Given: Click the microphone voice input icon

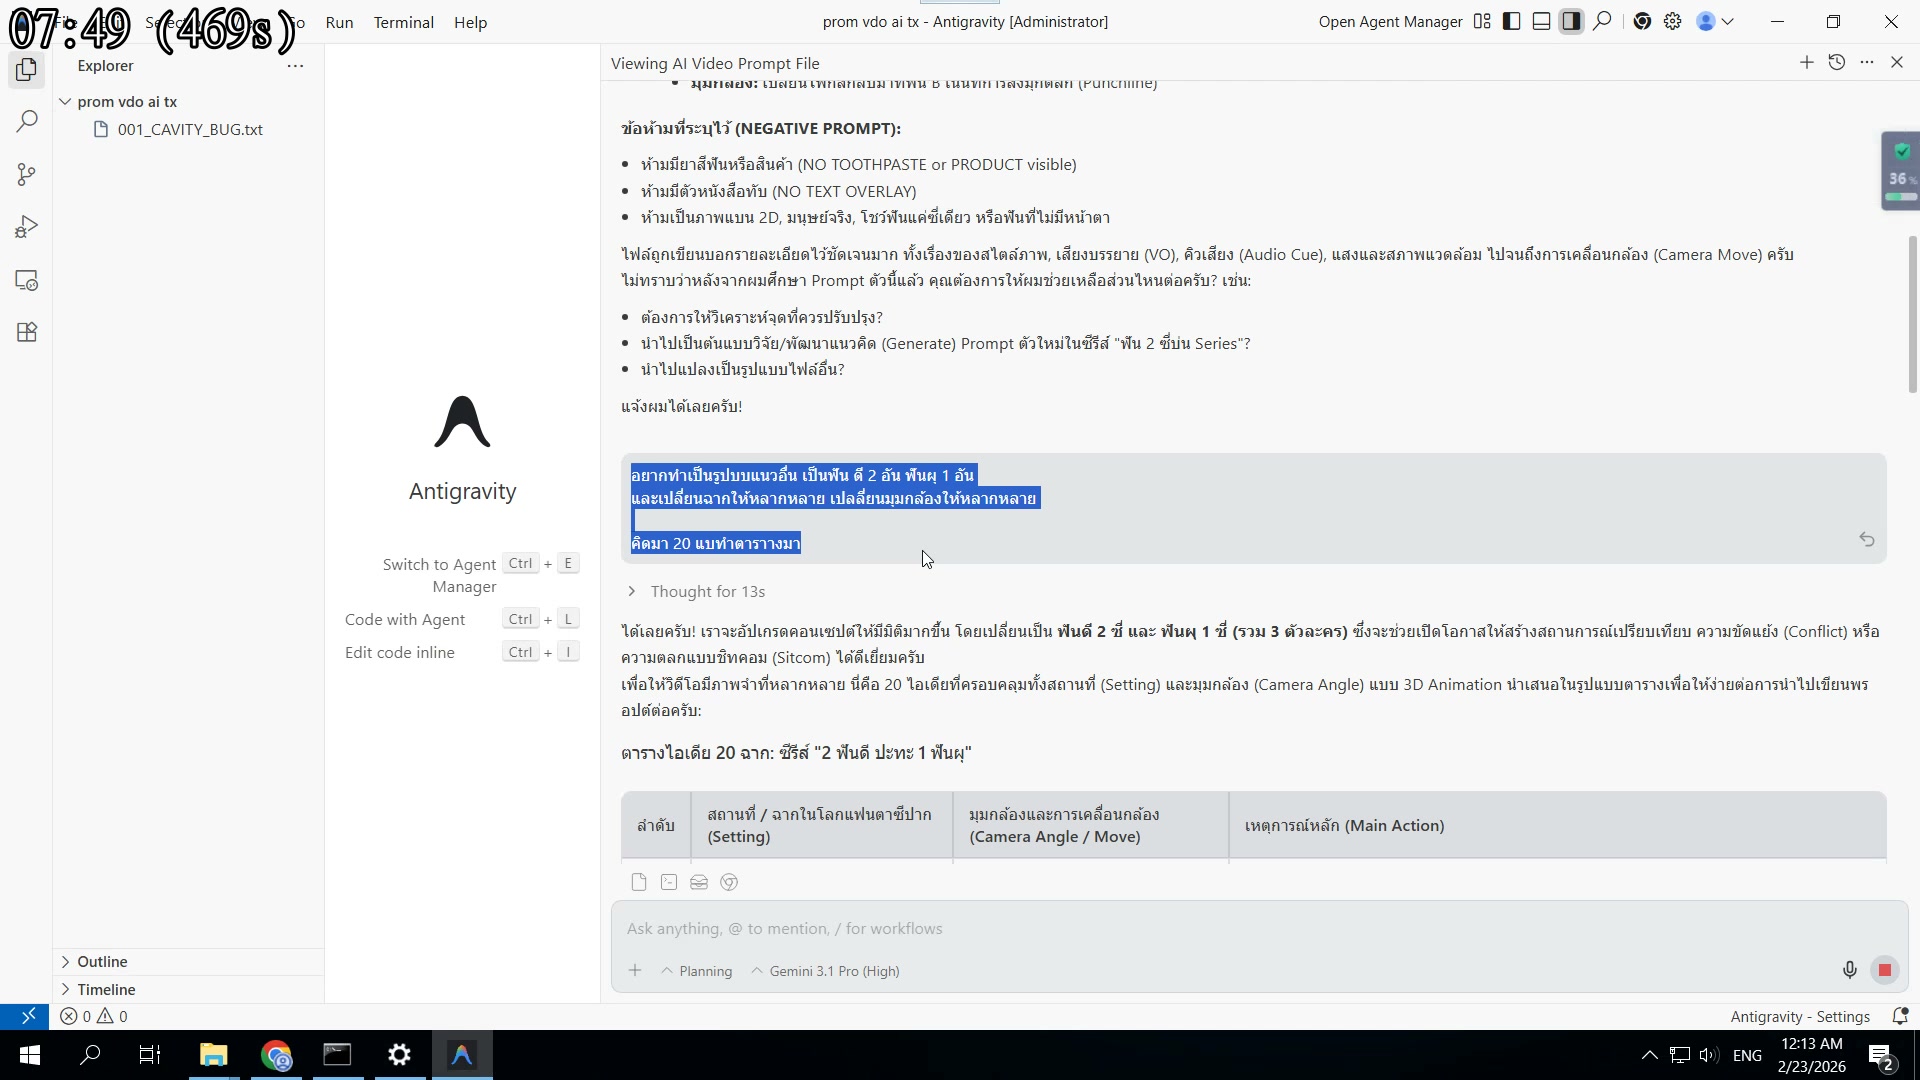Looking at the screenshot, I should [x=1849, y=970].
